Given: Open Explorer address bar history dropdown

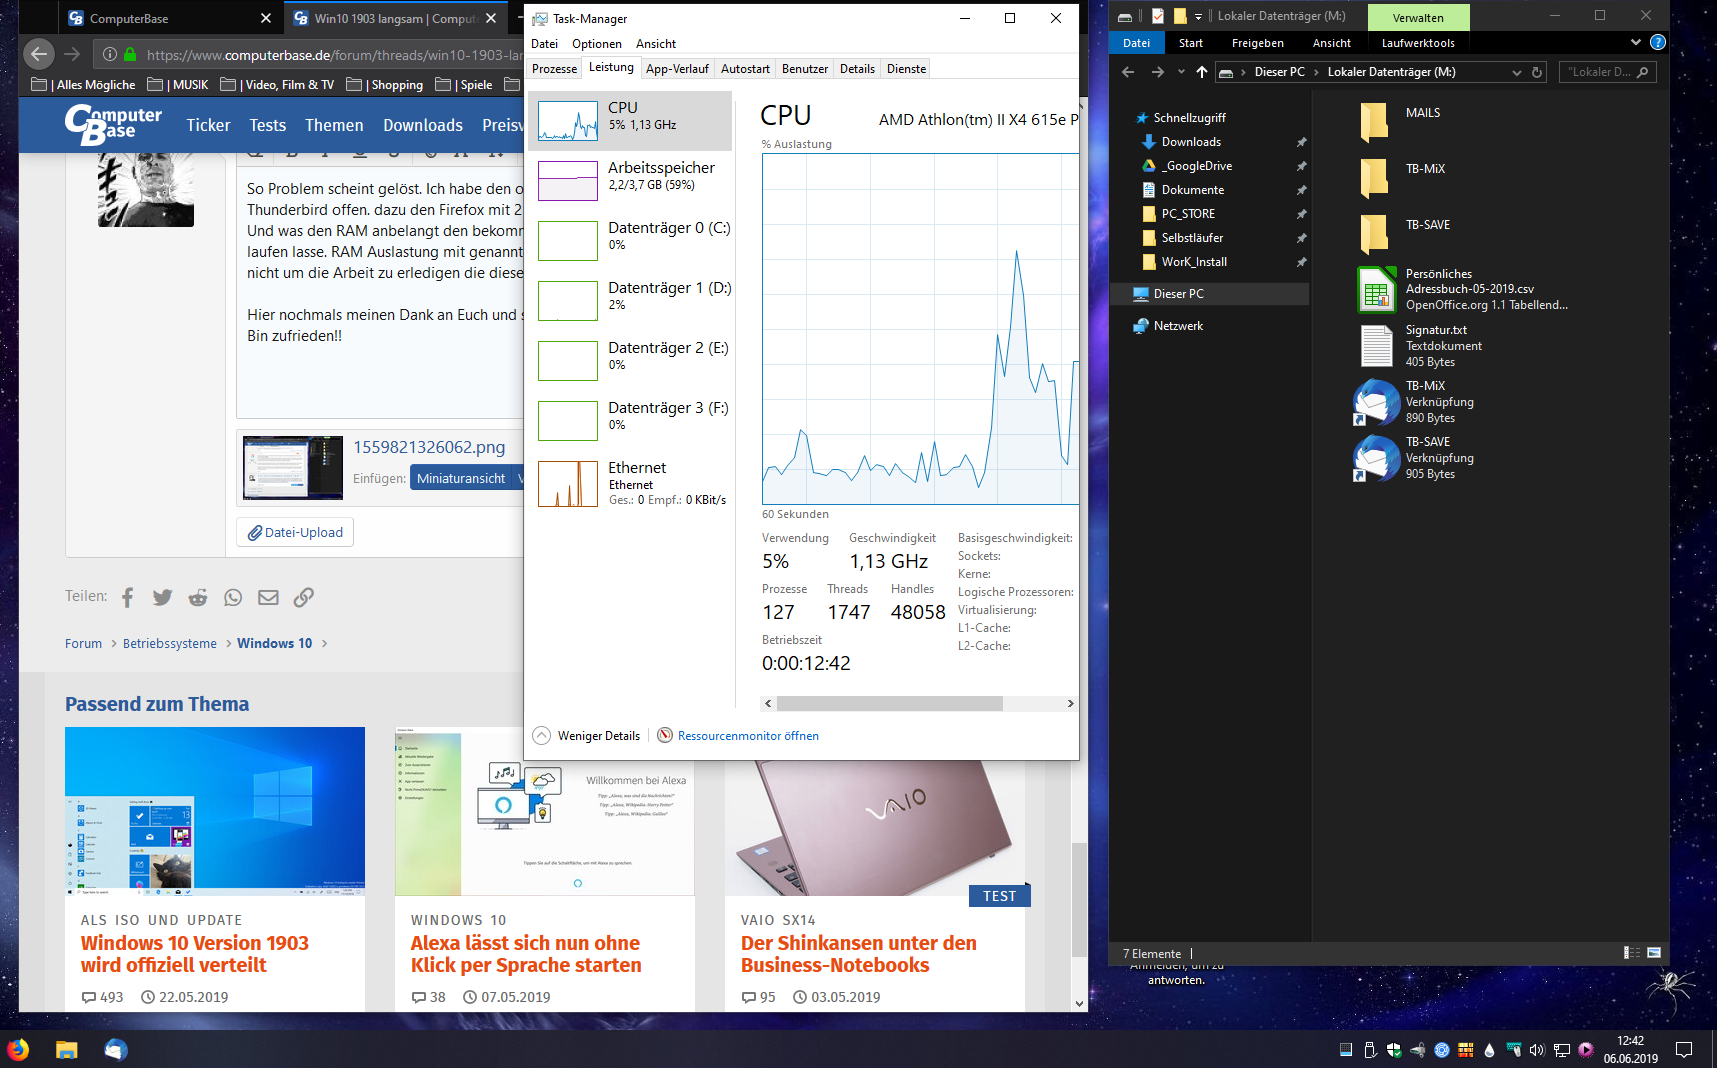Looking at the screenshot, I should pos(1517,72).
